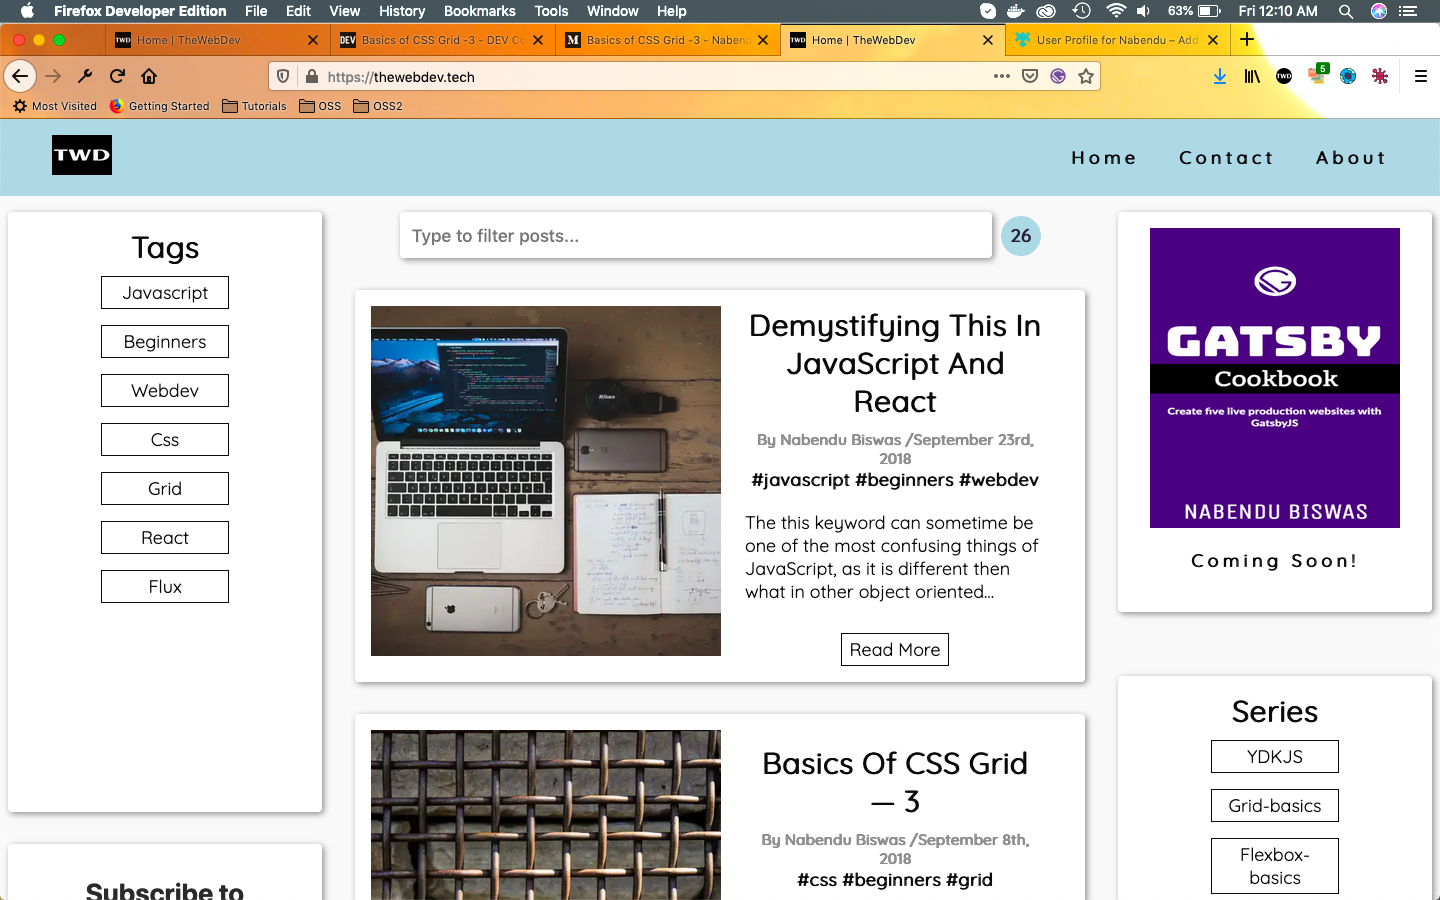Open the downloads panel
The image size is (1440, 900).
click(1220, 76)
